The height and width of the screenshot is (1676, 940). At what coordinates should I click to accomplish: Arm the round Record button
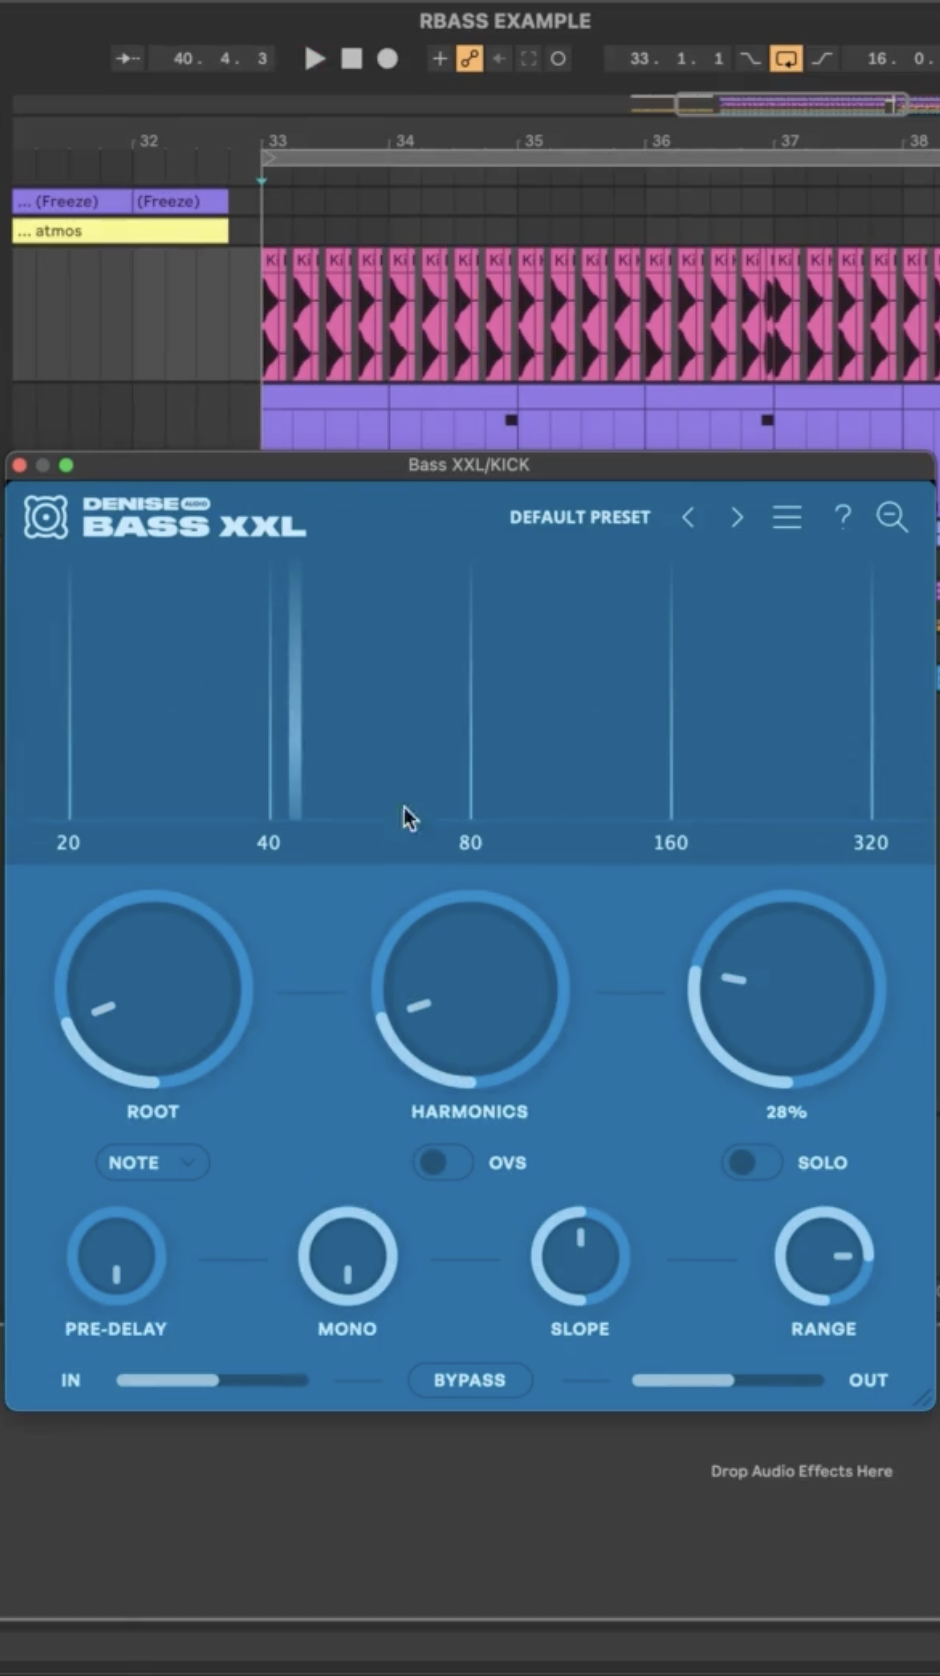point(387,59)
